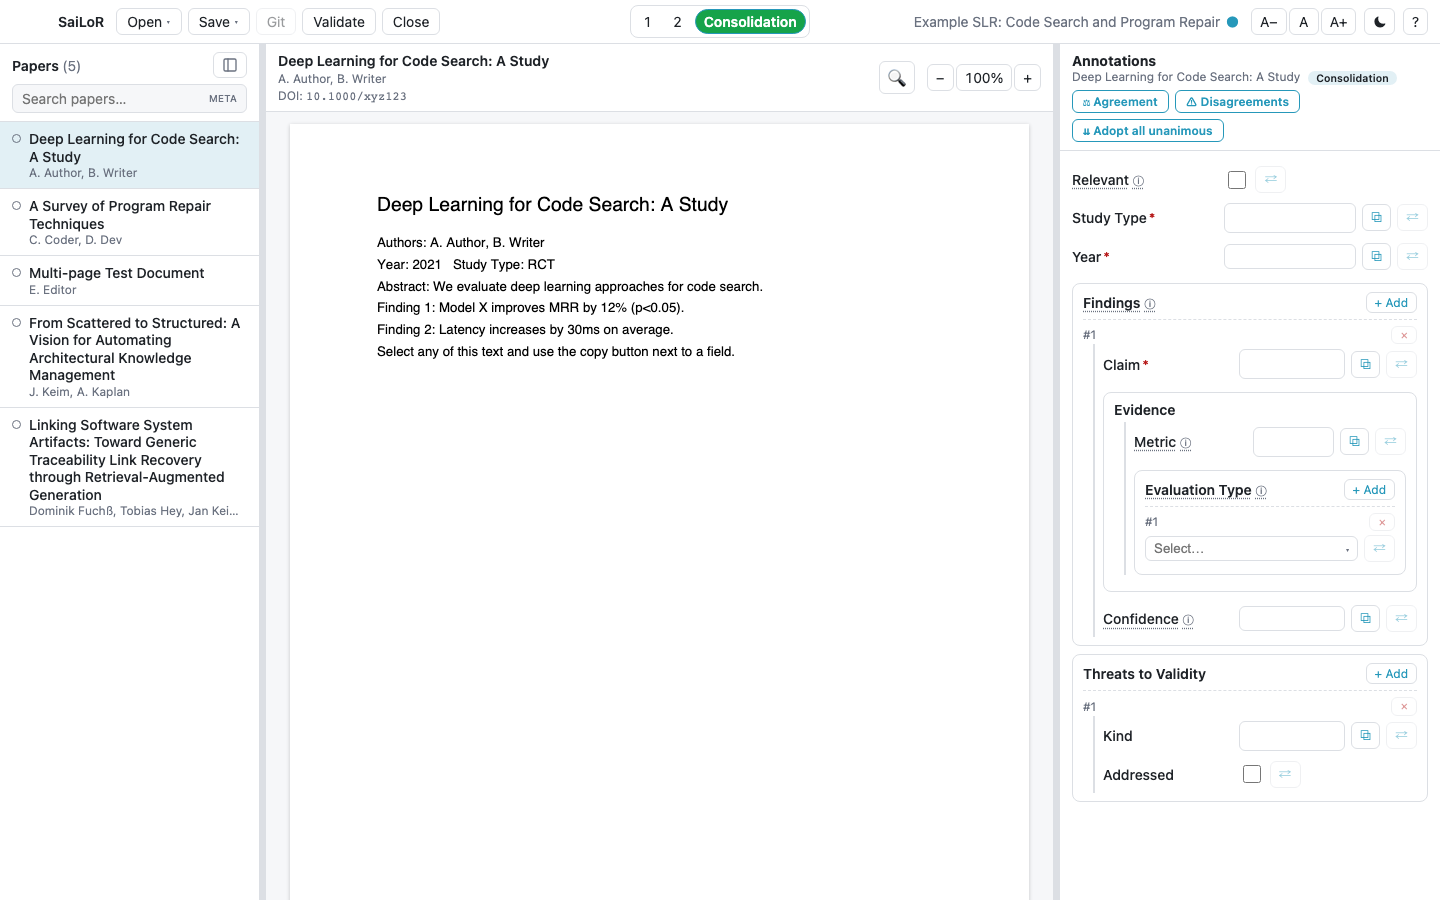Copy selected text into Study Type field
This screenshot has height=900, width=1440.
[1376, 217]
